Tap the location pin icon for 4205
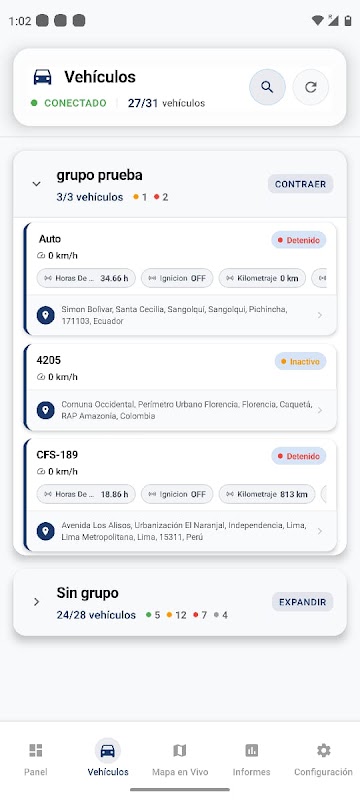Image resolution: width=360 pixels, height=800 pixels. (45, 410)
